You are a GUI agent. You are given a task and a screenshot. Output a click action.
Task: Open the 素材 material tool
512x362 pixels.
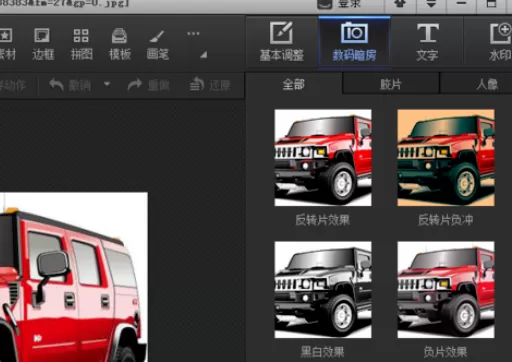[7, 44]
